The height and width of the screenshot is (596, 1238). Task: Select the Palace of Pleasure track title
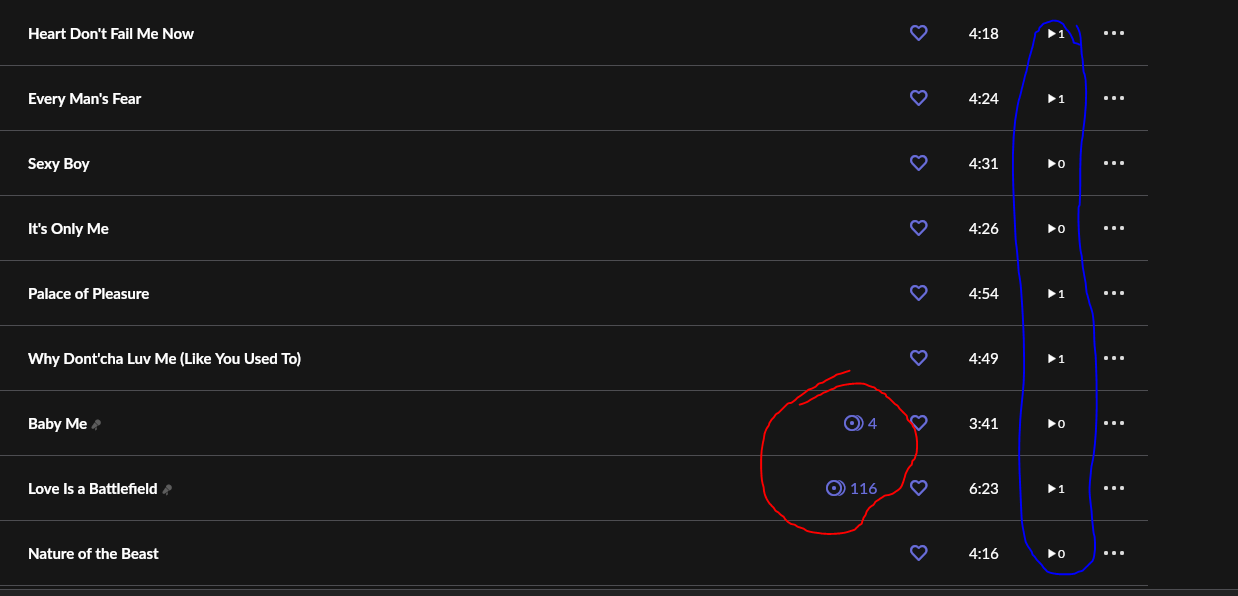tap(88, 293)
